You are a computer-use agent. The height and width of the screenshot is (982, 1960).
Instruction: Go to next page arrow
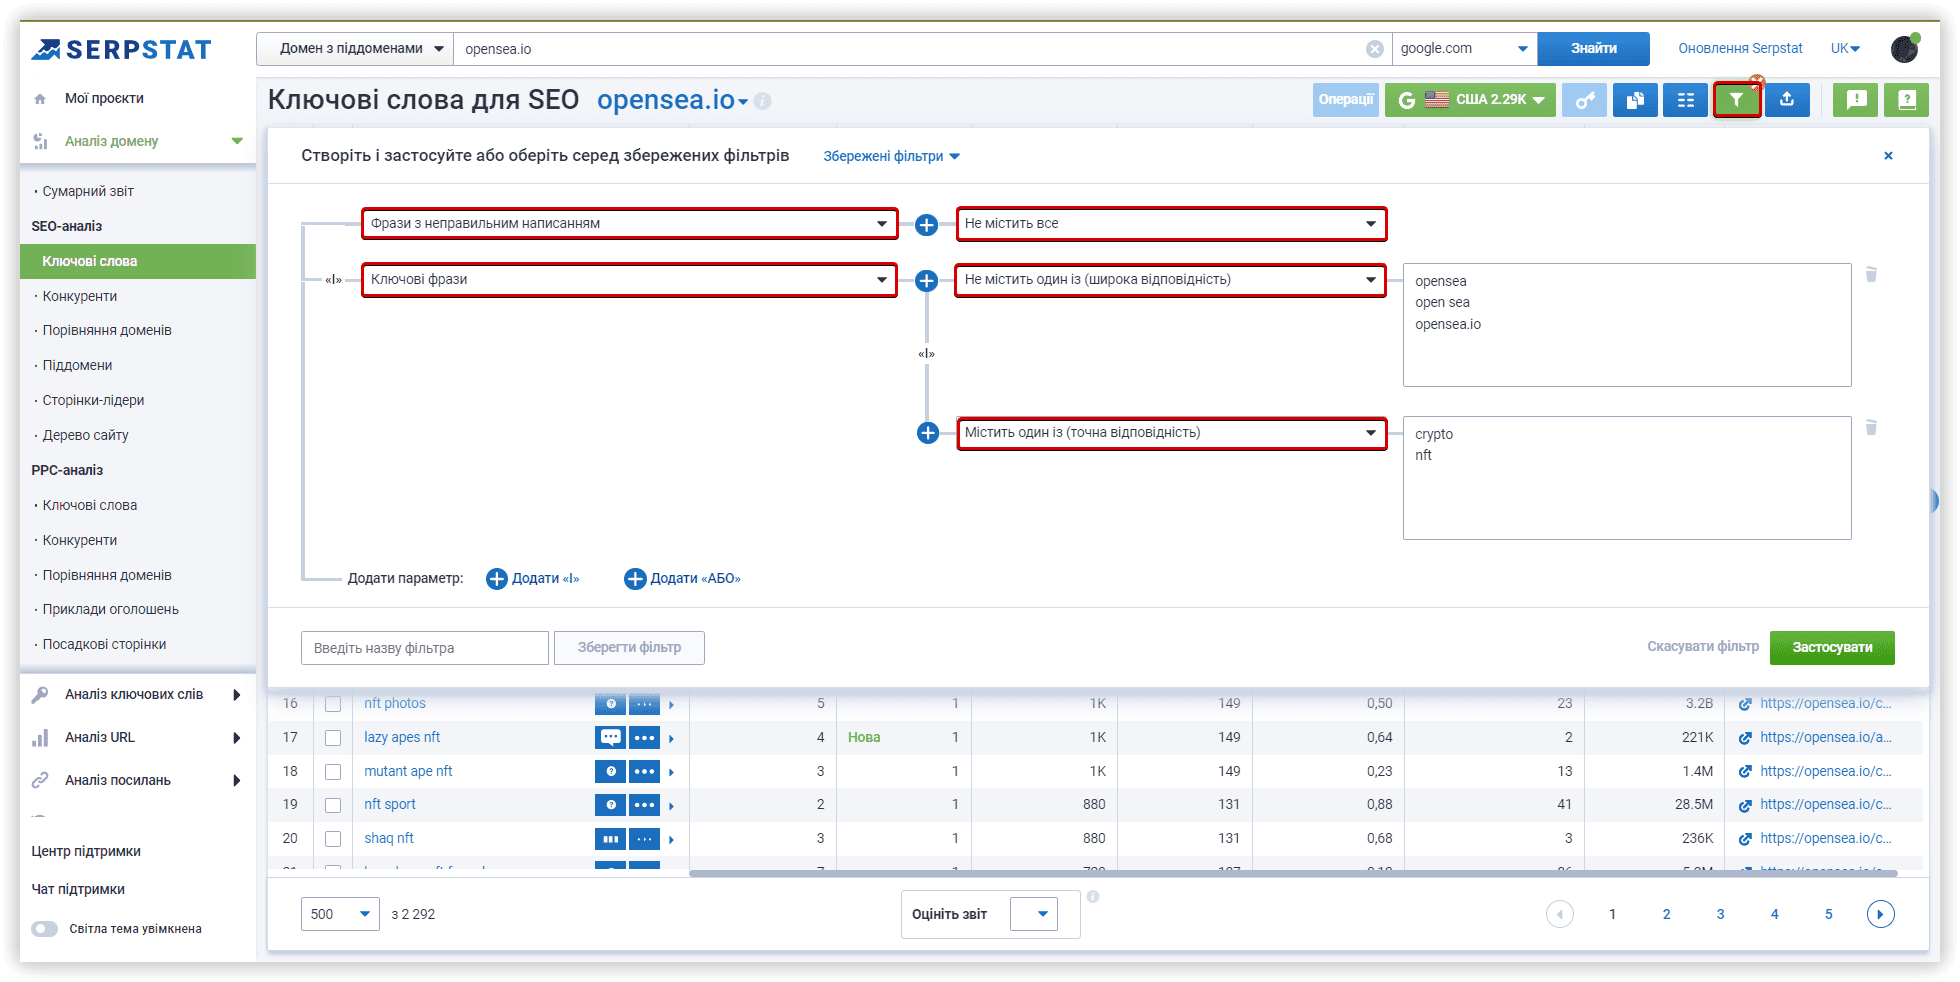(1881, 914)
